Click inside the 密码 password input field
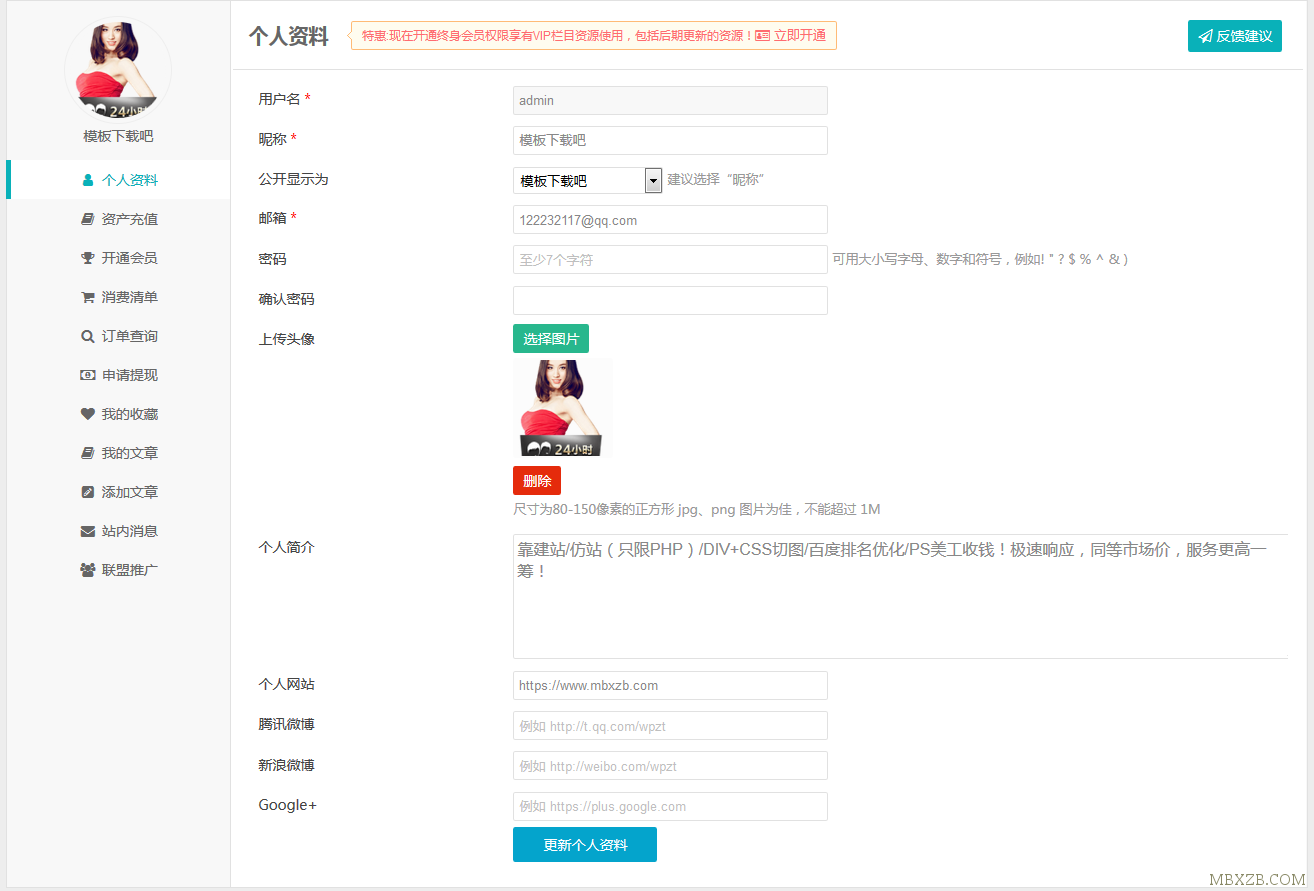The image size is (1314, 891). [669, 259]
